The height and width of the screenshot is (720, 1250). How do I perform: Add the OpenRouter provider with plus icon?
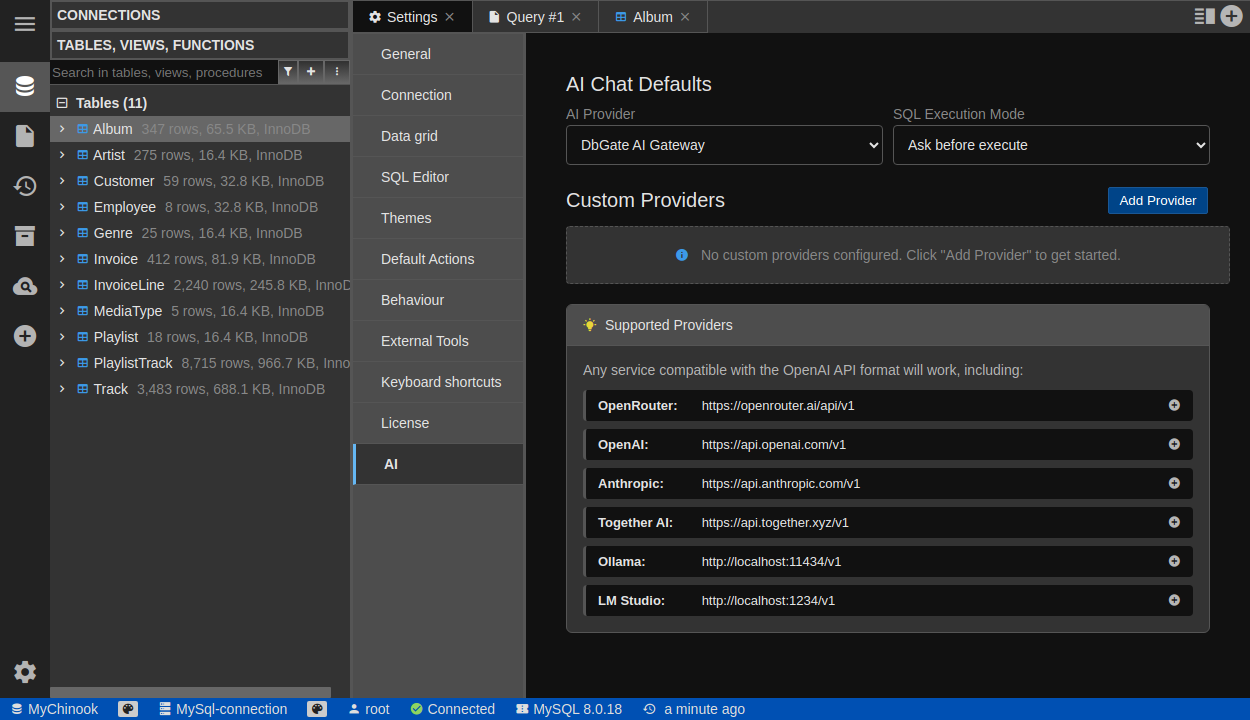click(x=1174, y=405)
